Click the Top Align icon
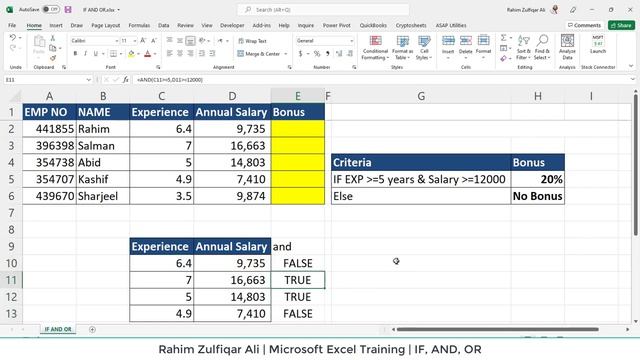Viewport: 640px width, 360px height. [170, 40]
